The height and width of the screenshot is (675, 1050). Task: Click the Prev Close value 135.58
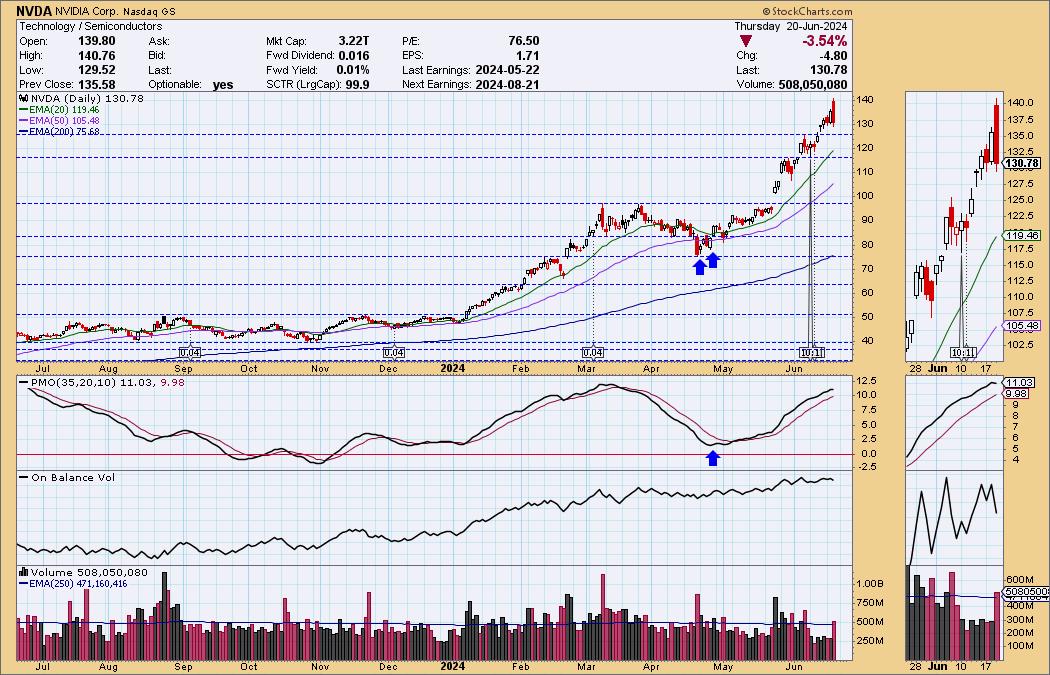tap(96, 85)
